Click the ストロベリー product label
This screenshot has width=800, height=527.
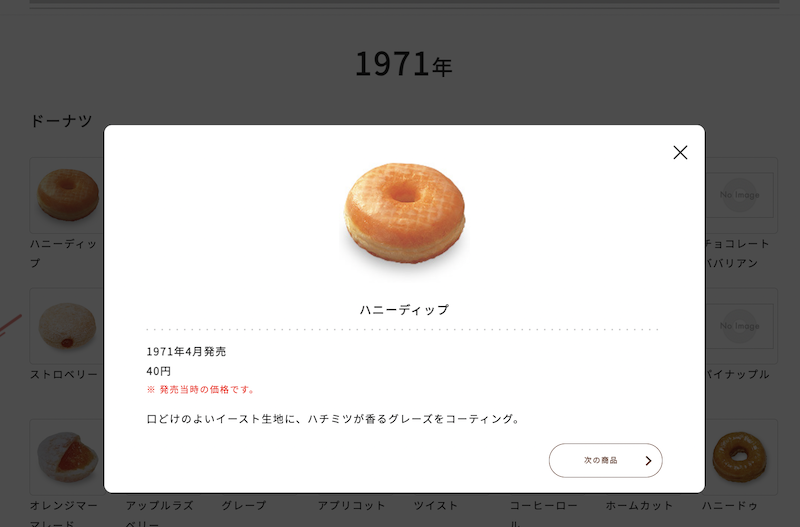[x=64, y=375]
